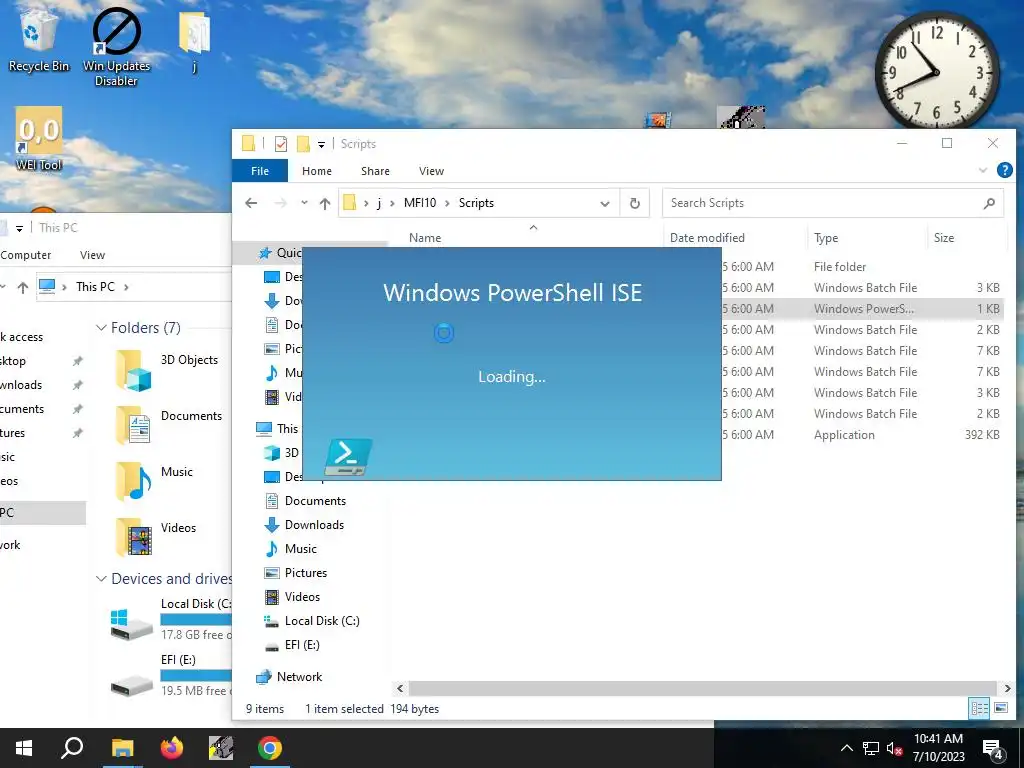Viewport: 1024px width, 768px height.
Task: Open Explorer help question mark
Action: click(1004, 170)
